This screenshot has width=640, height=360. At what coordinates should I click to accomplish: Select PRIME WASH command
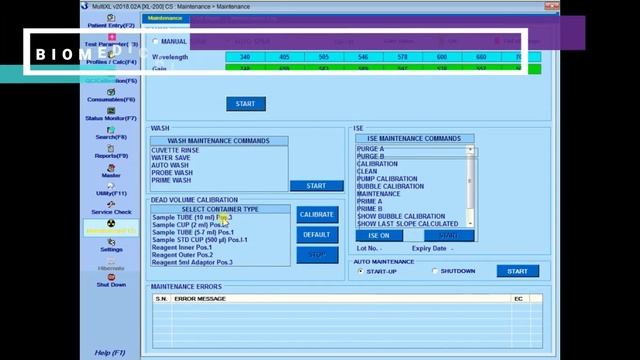pyautogui.click(x=171, y=180)
